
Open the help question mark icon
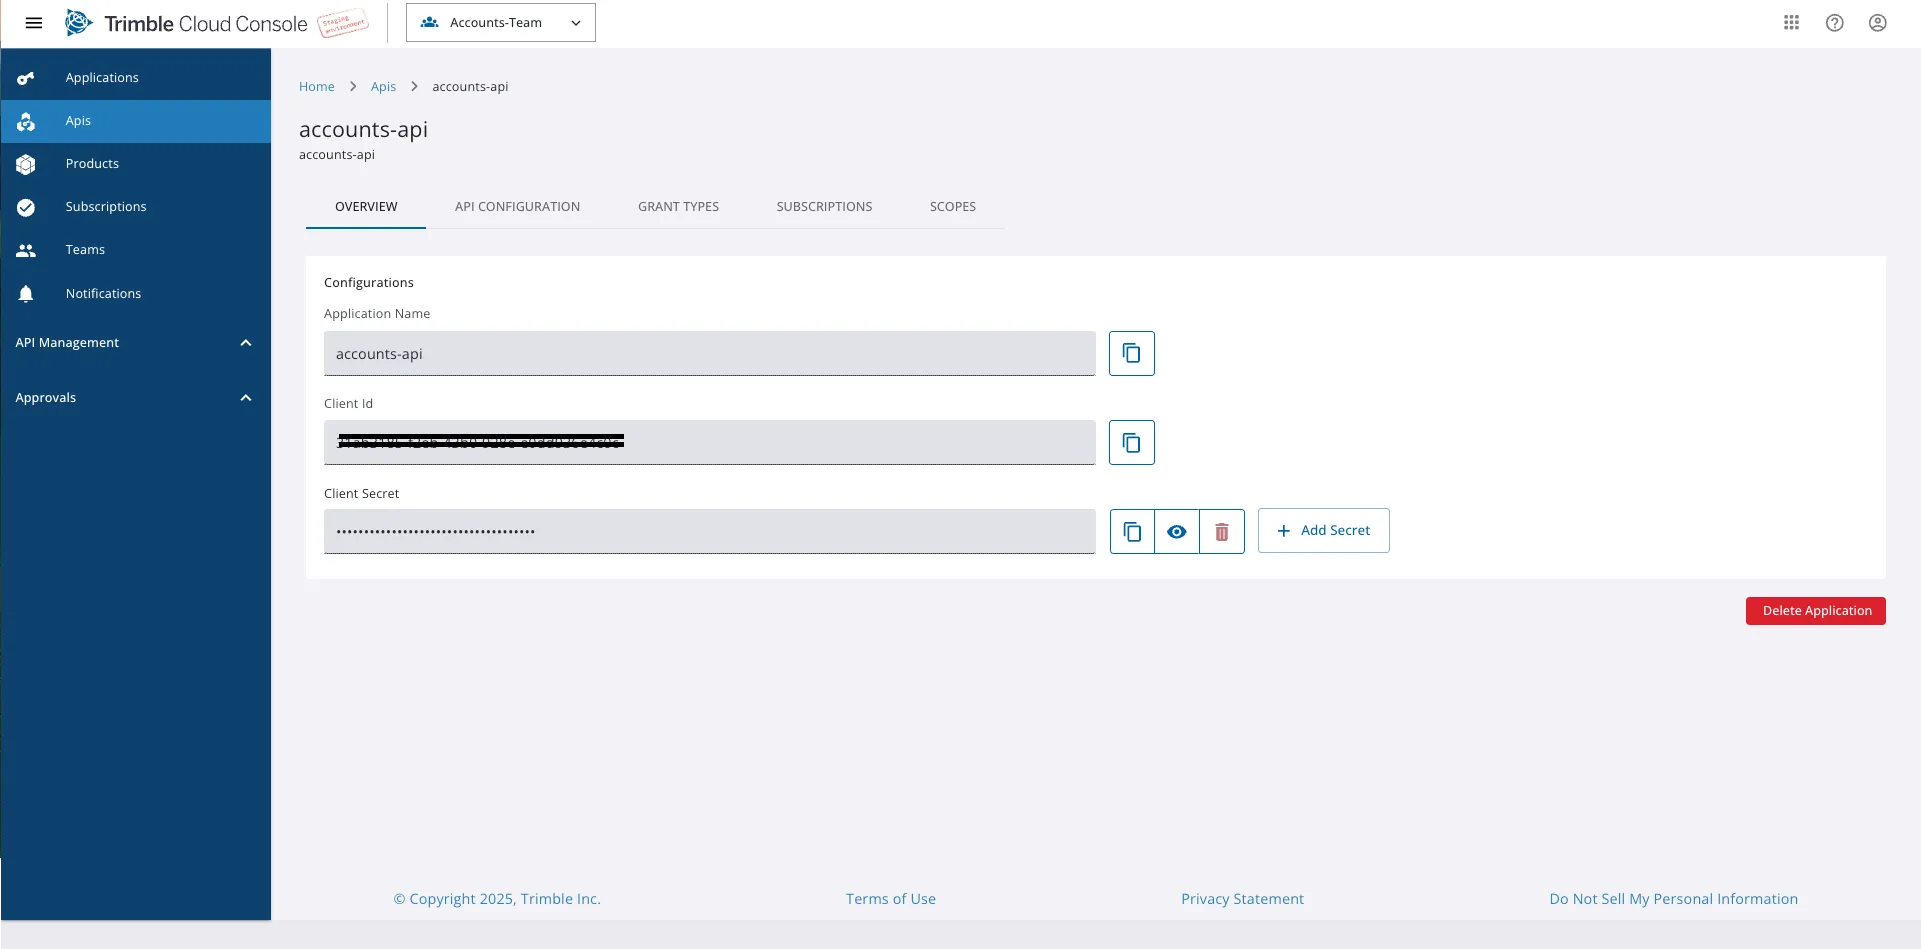pos(1834,23)
